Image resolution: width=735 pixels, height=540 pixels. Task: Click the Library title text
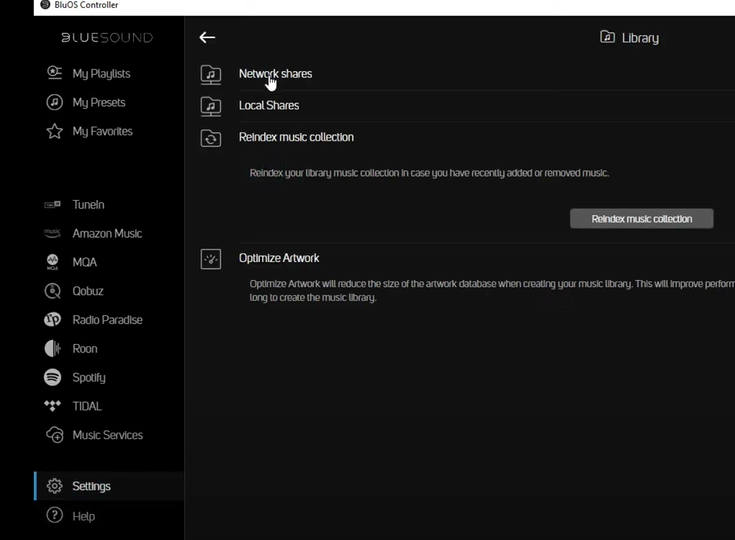coord(640,38)
